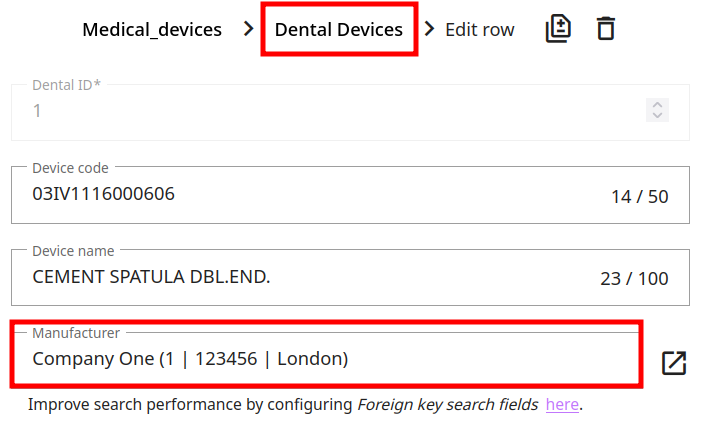
Task: Navigate to Dental Devices breadcrumb
Action: coord(339,29)
